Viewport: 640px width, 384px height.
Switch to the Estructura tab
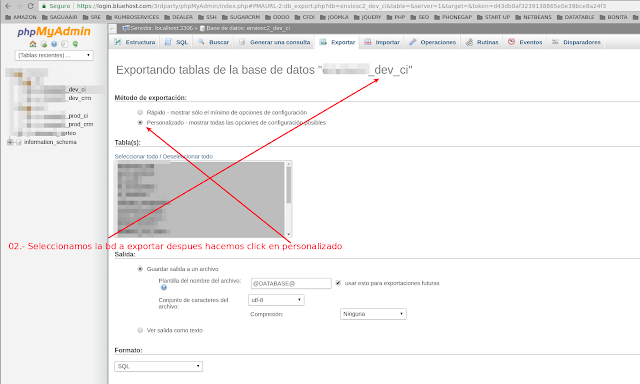point(135,42)
